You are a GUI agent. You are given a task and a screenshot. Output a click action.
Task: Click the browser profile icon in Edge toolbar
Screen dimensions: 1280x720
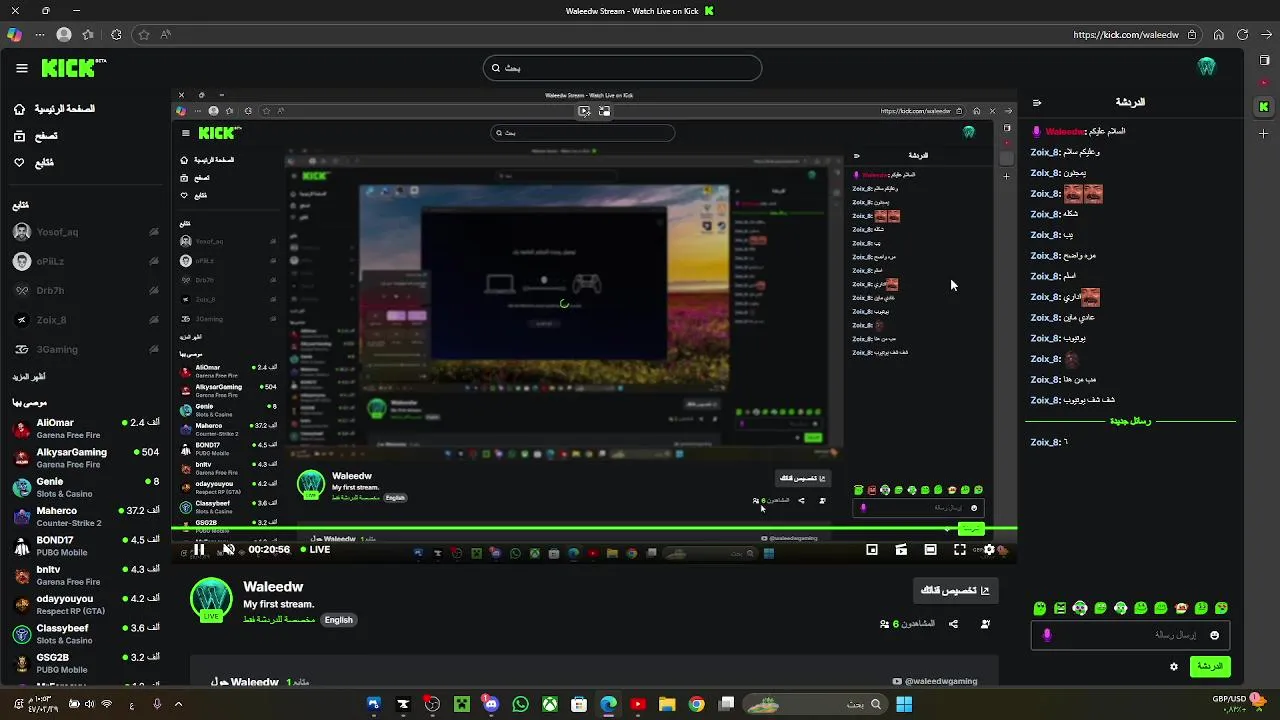click(64, 34)
